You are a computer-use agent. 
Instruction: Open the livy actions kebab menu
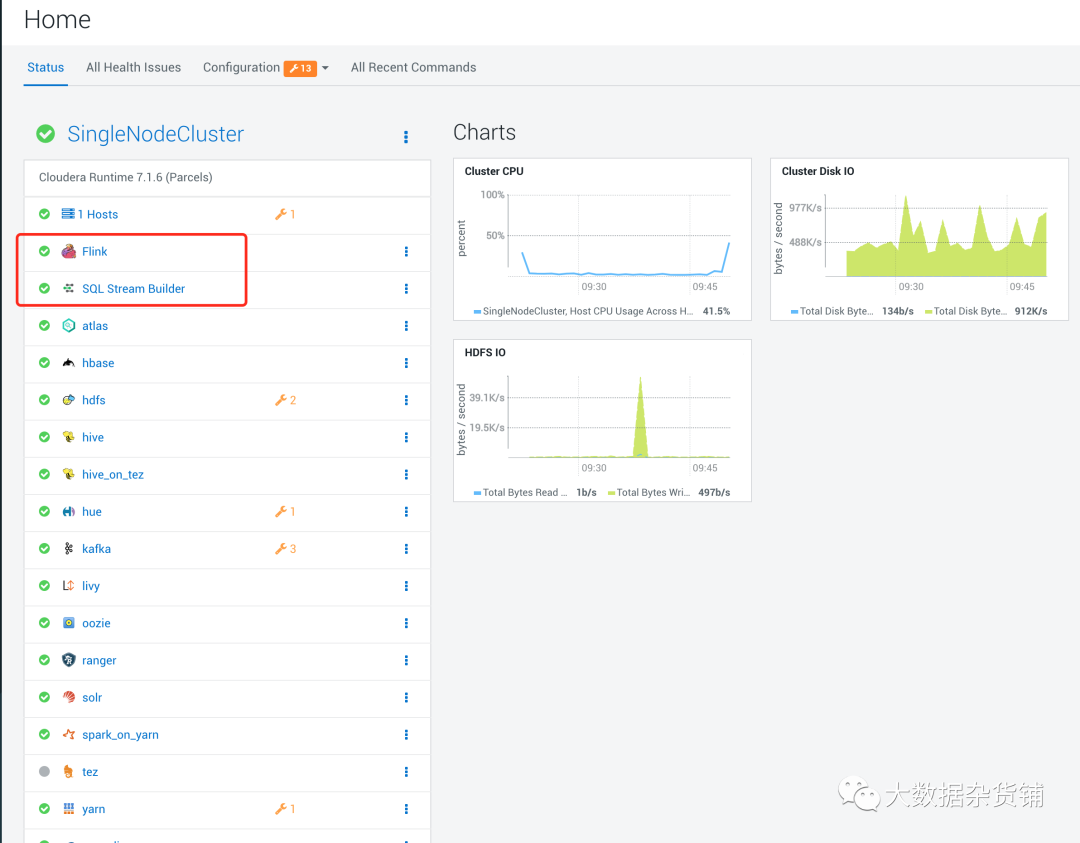tap(406, 586)
